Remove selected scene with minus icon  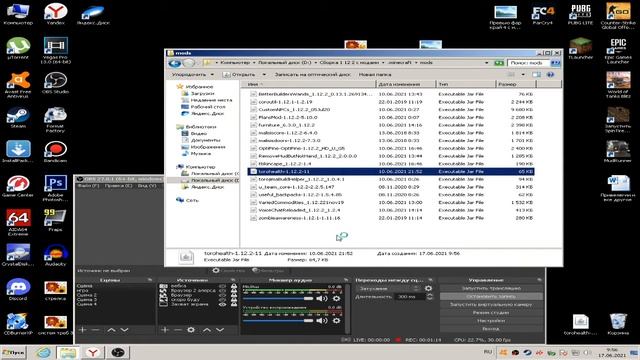pyautogui.click(x=96, y=329)
